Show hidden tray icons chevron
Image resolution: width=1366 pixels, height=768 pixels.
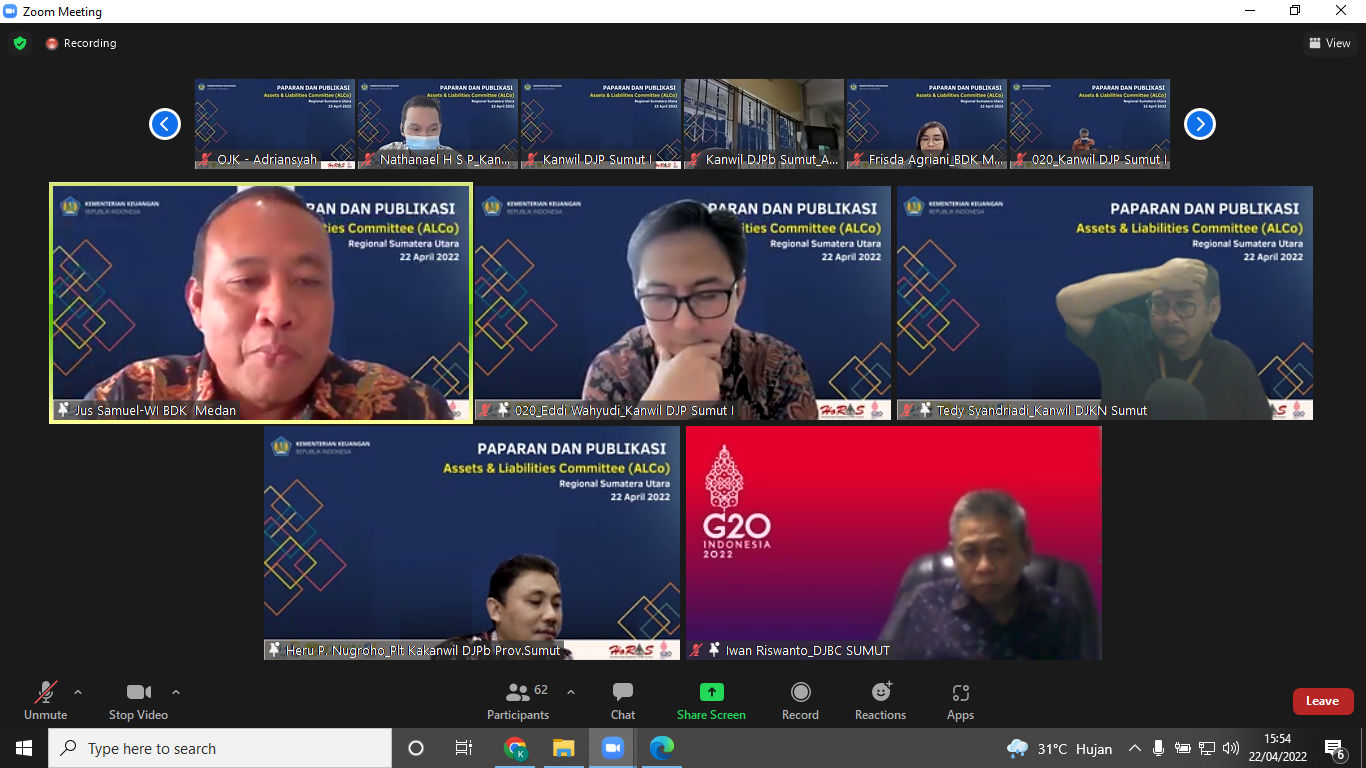[x=1135, y=748]
